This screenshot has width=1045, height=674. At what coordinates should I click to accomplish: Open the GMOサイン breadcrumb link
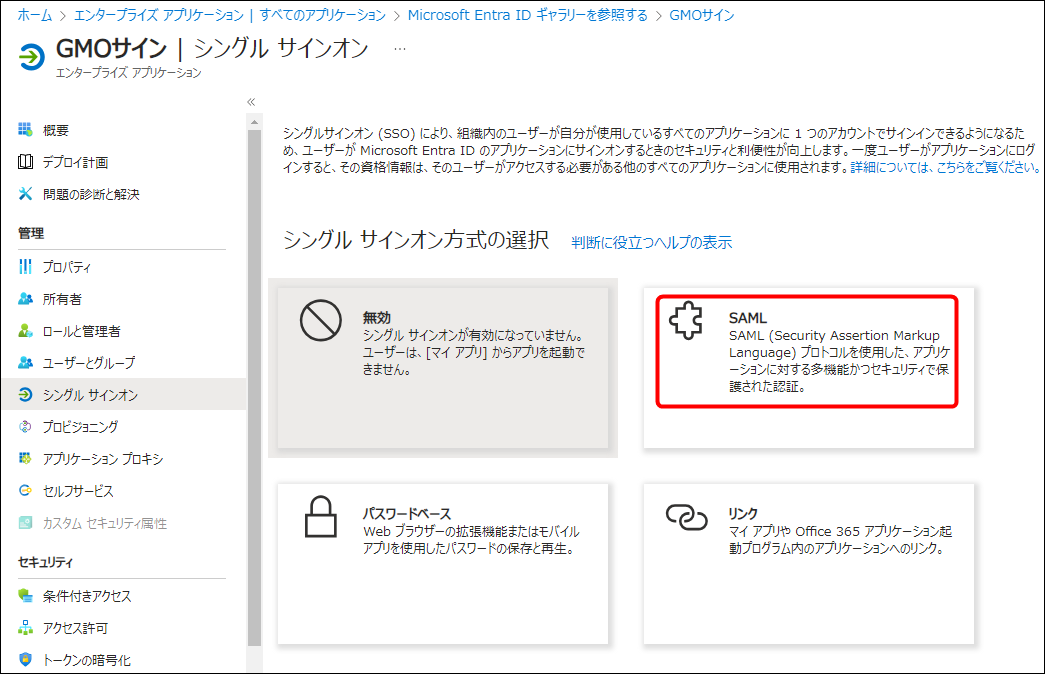pyautogui.click(x=702, y=15)
